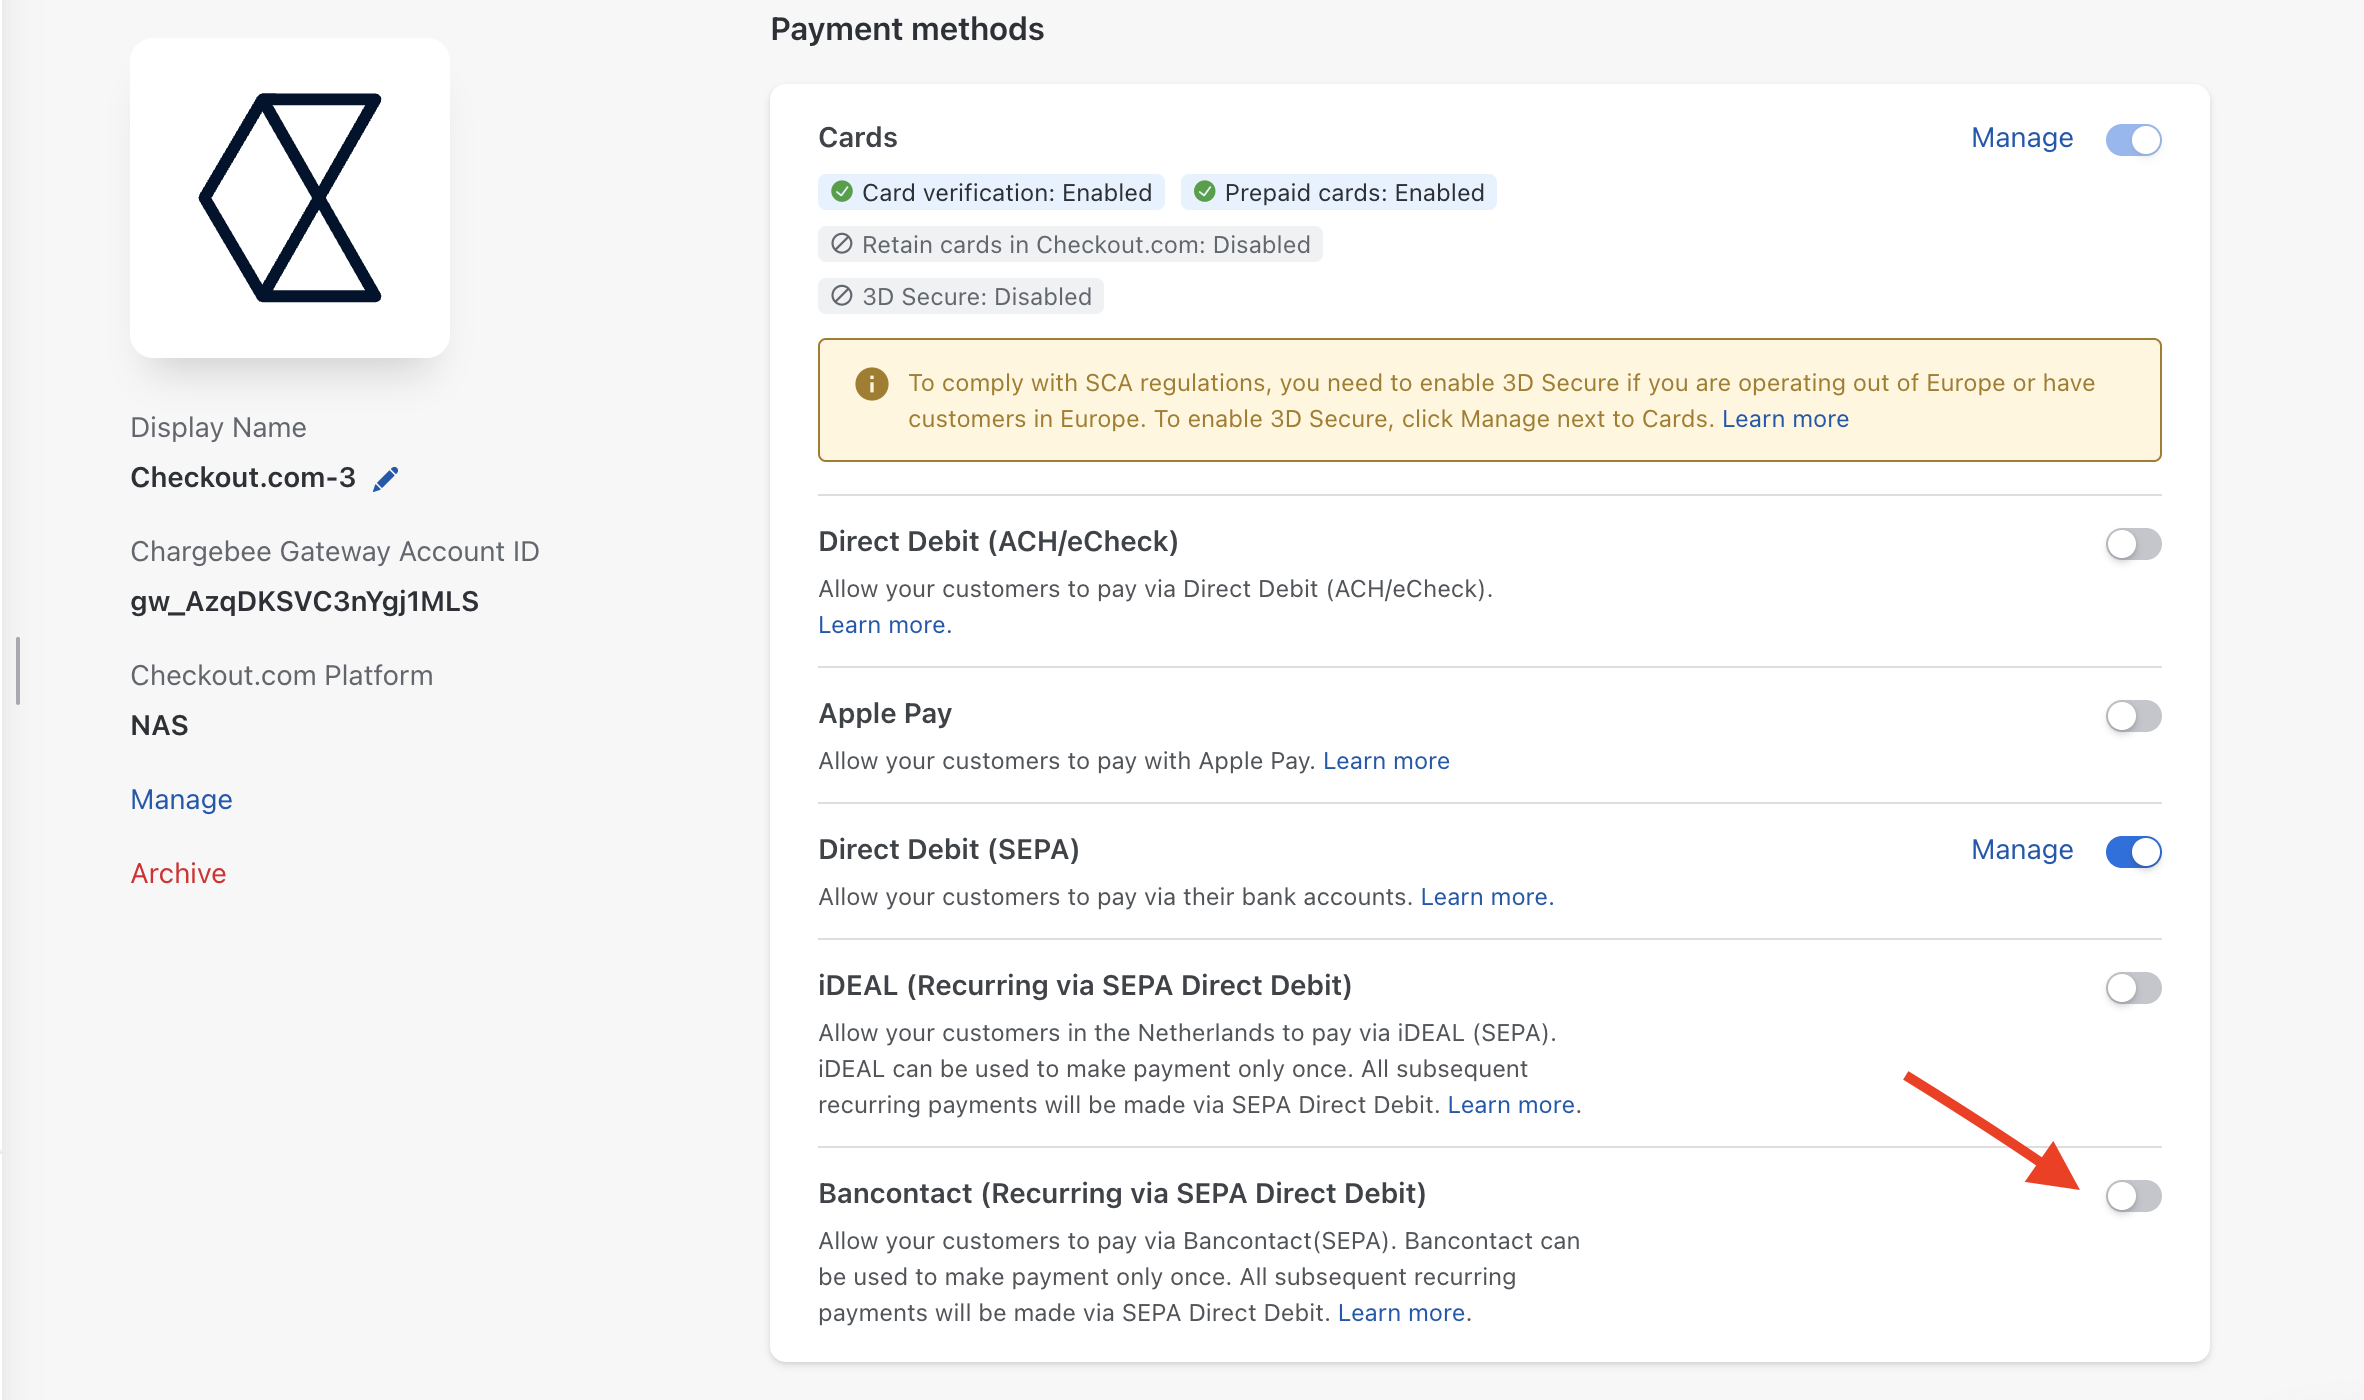
Task: Enable the iDEAL recurring payment toggle
Action: (2133, 988)
